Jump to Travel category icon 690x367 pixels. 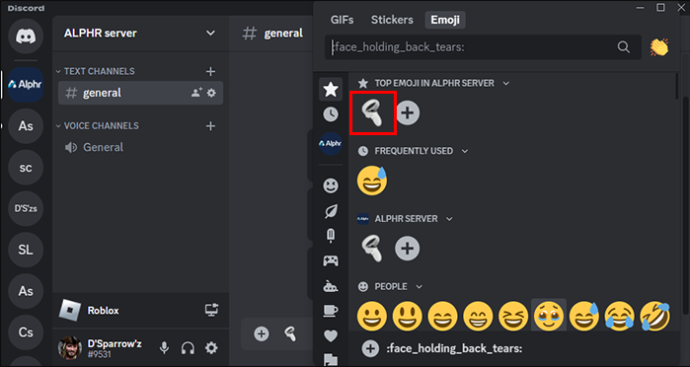click(x=330, y=286)
